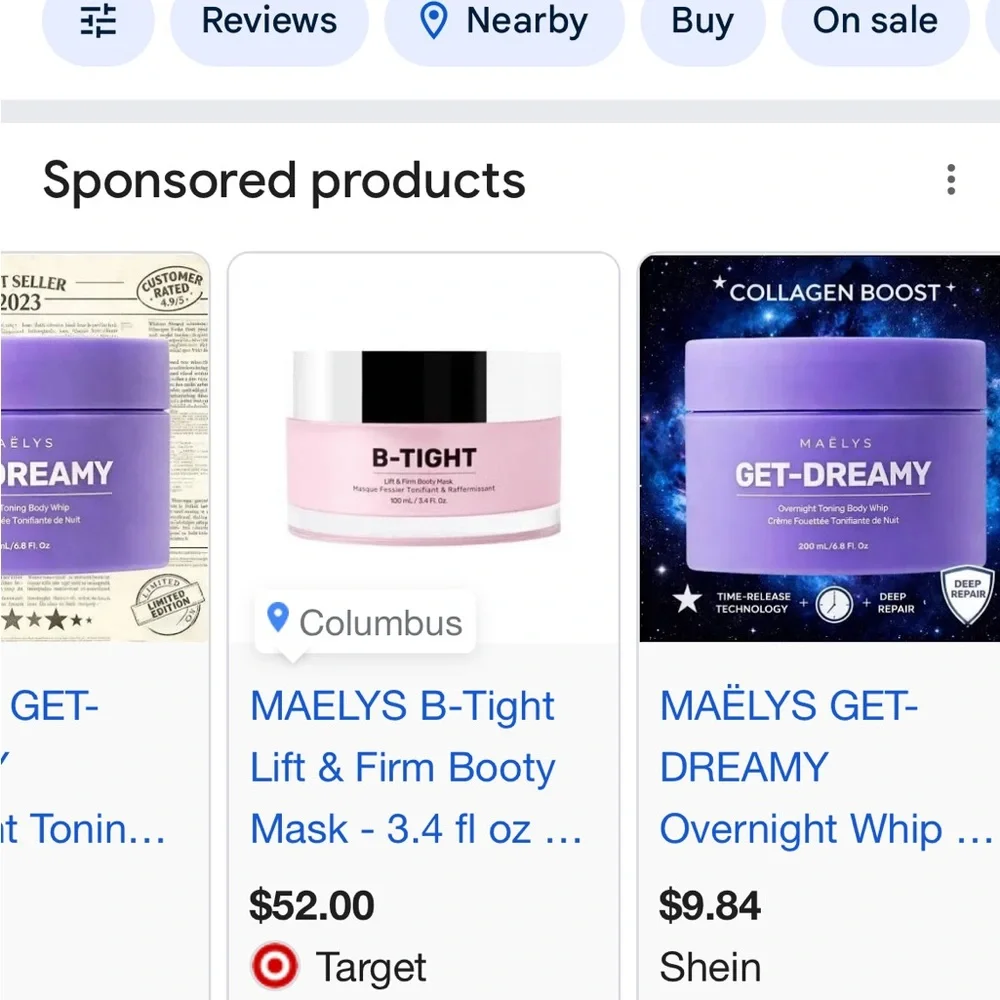Click the Target bullseye logo
This screenshot has width=1000, height=1000.
click(x=274, y=966)
